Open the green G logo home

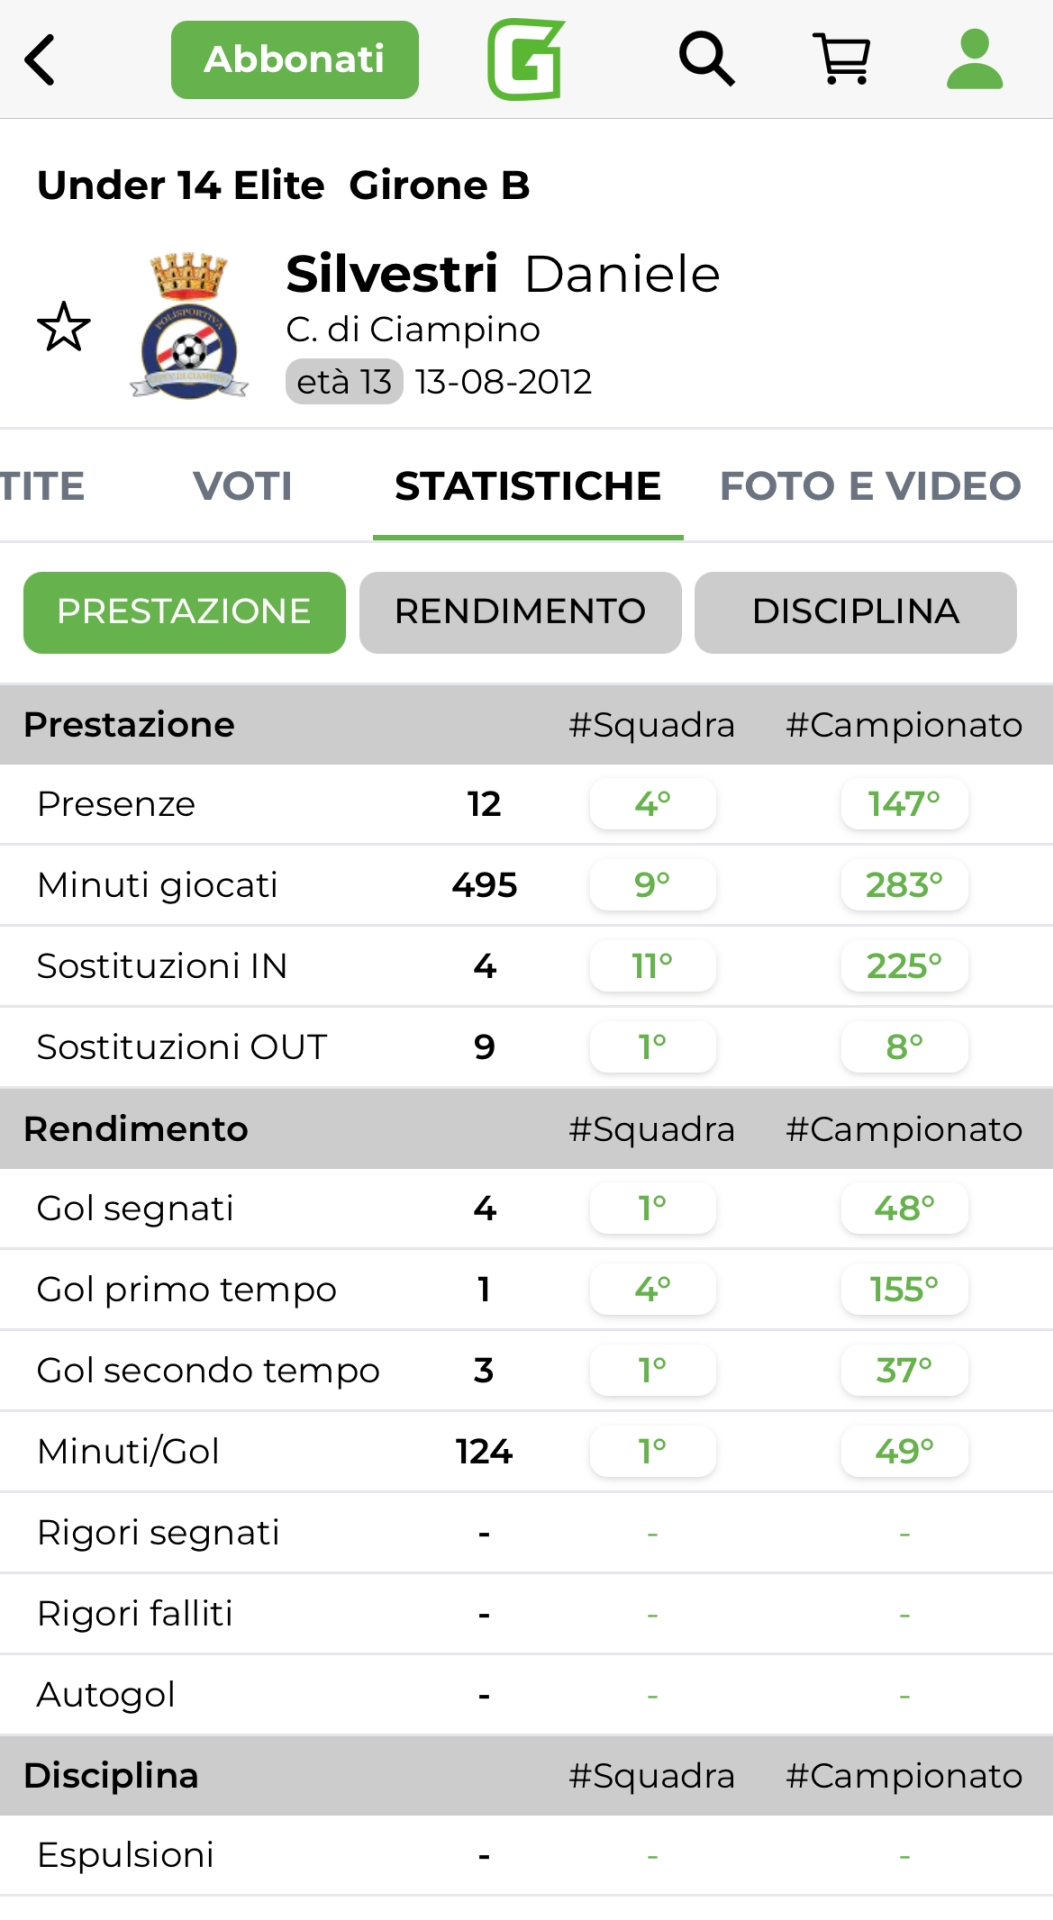pos(526,60)
